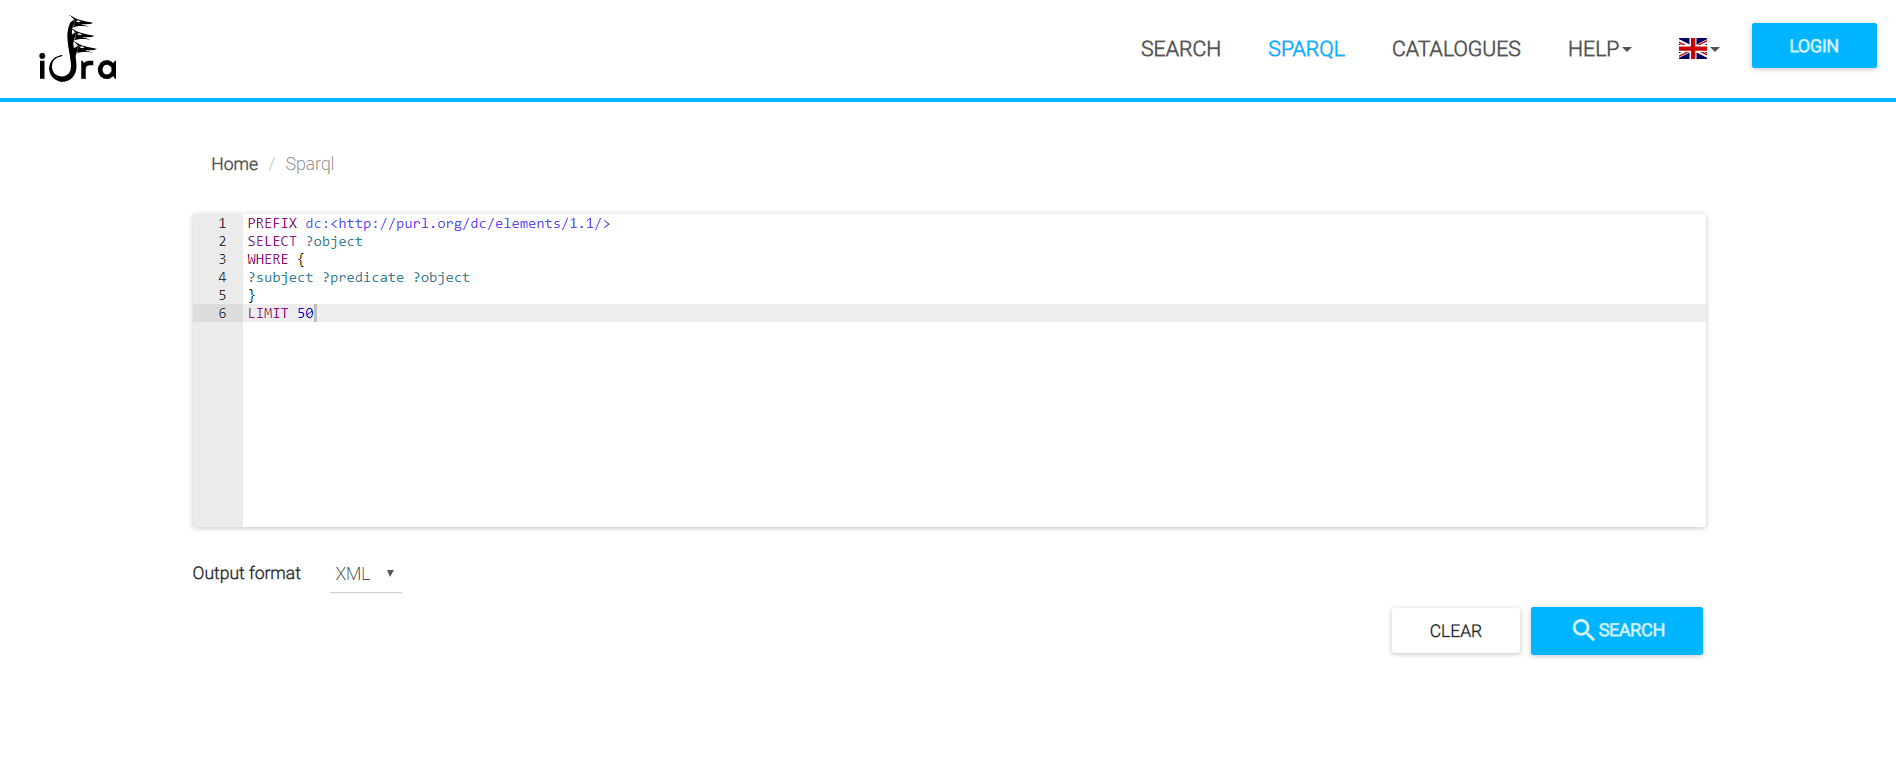Click the WHERE { line
This screenshot has height=773, width=1896.
click(x=276, y=259)
